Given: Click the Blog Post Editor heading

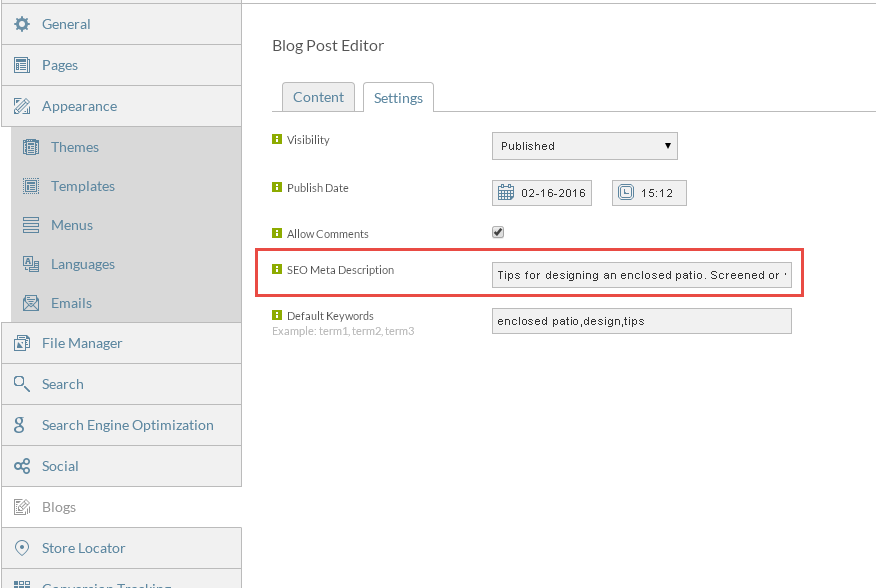Looking at the screenshot, I should tap(328, 45).
